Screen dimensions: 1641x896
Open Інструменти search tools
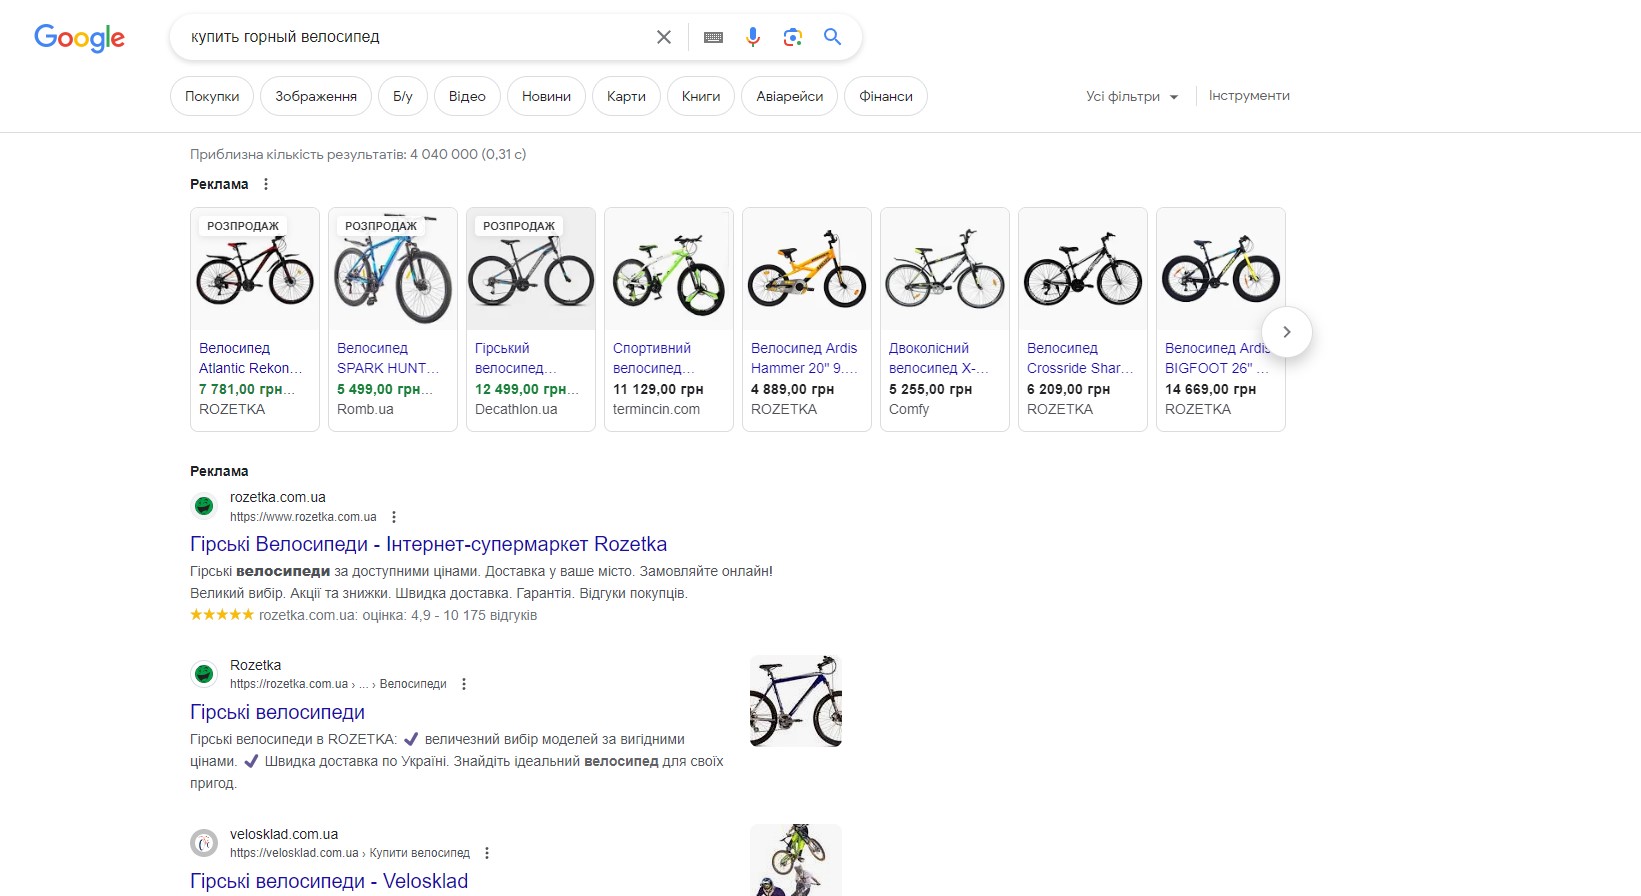click(1249, 96)
